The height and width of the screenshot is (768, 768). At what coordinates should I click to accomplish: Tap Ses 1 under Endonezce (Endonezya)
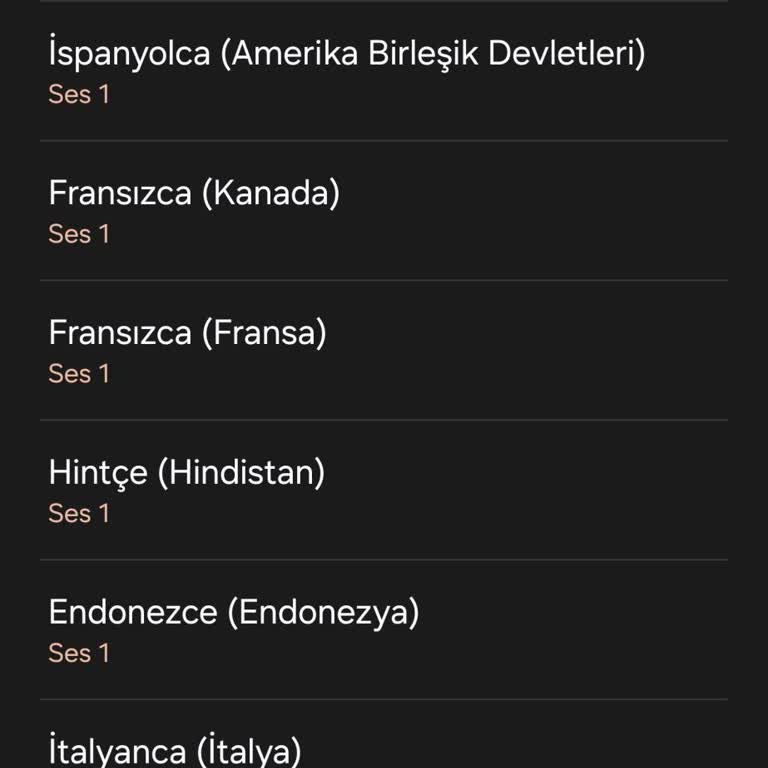79,652
